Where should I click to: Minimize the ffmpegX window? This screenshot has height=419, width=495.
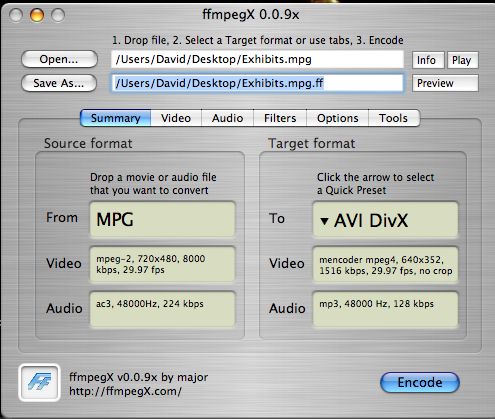37,15
